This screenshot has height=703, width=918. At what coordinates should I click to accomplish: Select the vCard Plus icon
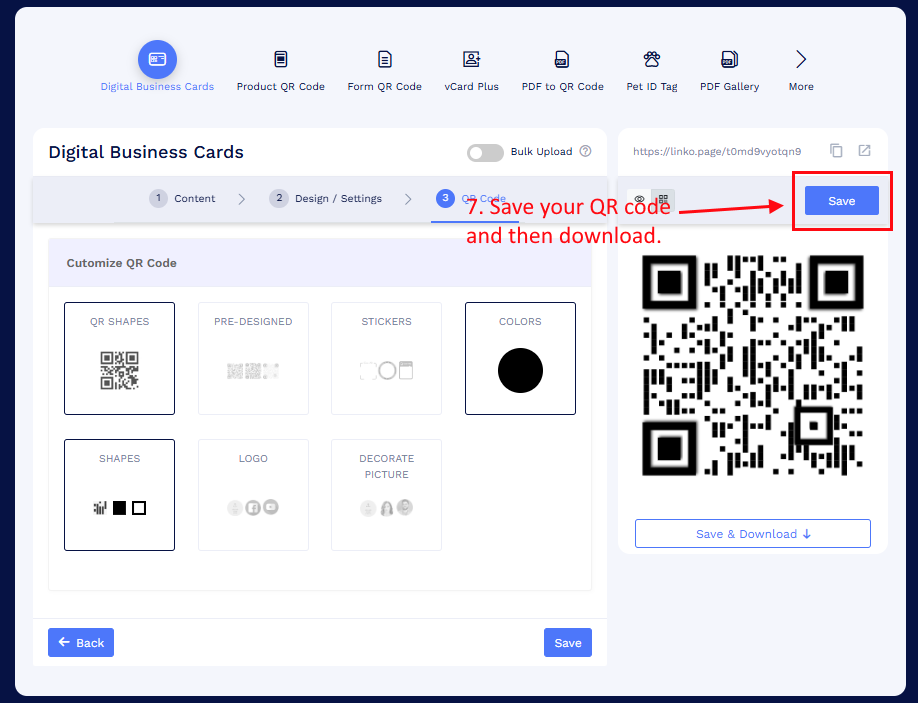(x=471, y=59)
